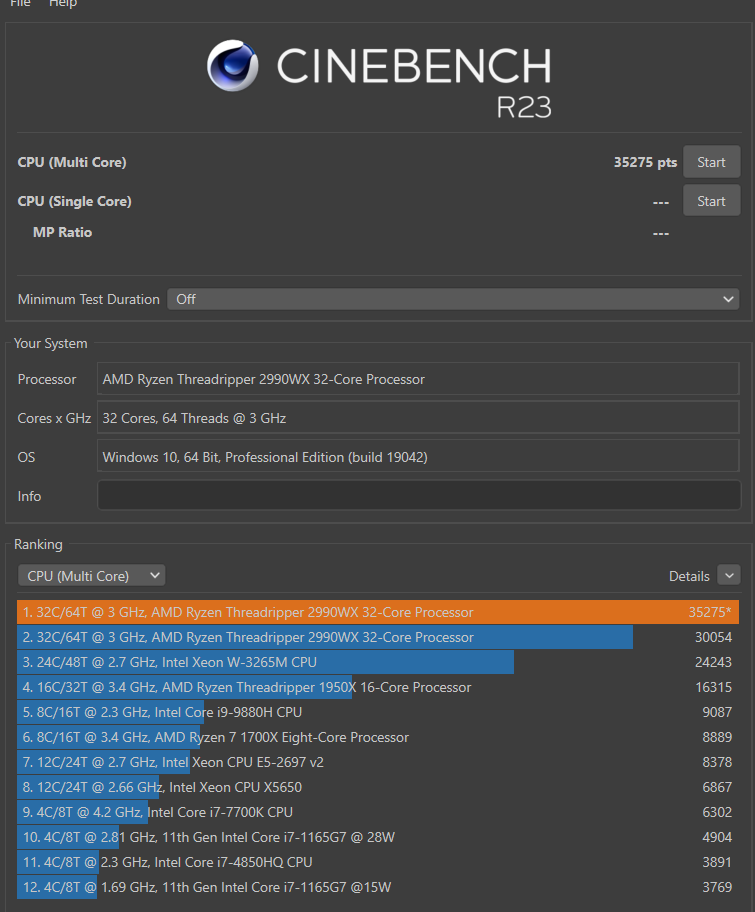The height and width of the screenshot is (912, 755).
Task: Select the i7-1165G7 @ 28W row
Action: click(378, 837)
